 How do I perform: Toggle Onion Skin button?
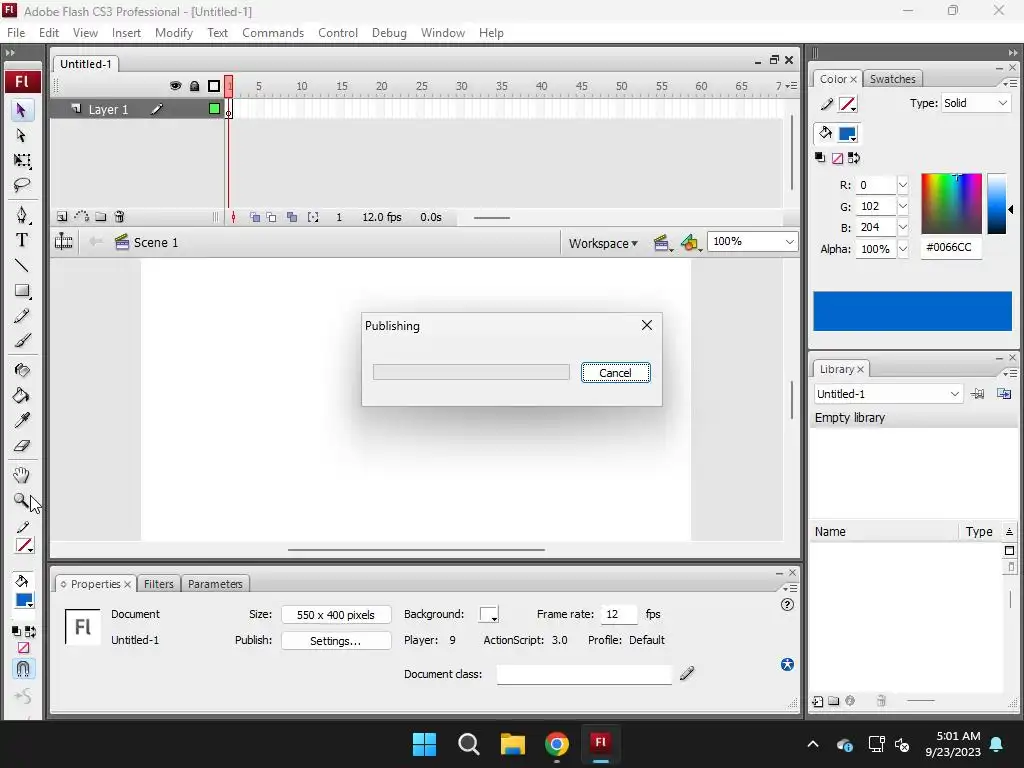pyautogui.click(x=255, y=217)
